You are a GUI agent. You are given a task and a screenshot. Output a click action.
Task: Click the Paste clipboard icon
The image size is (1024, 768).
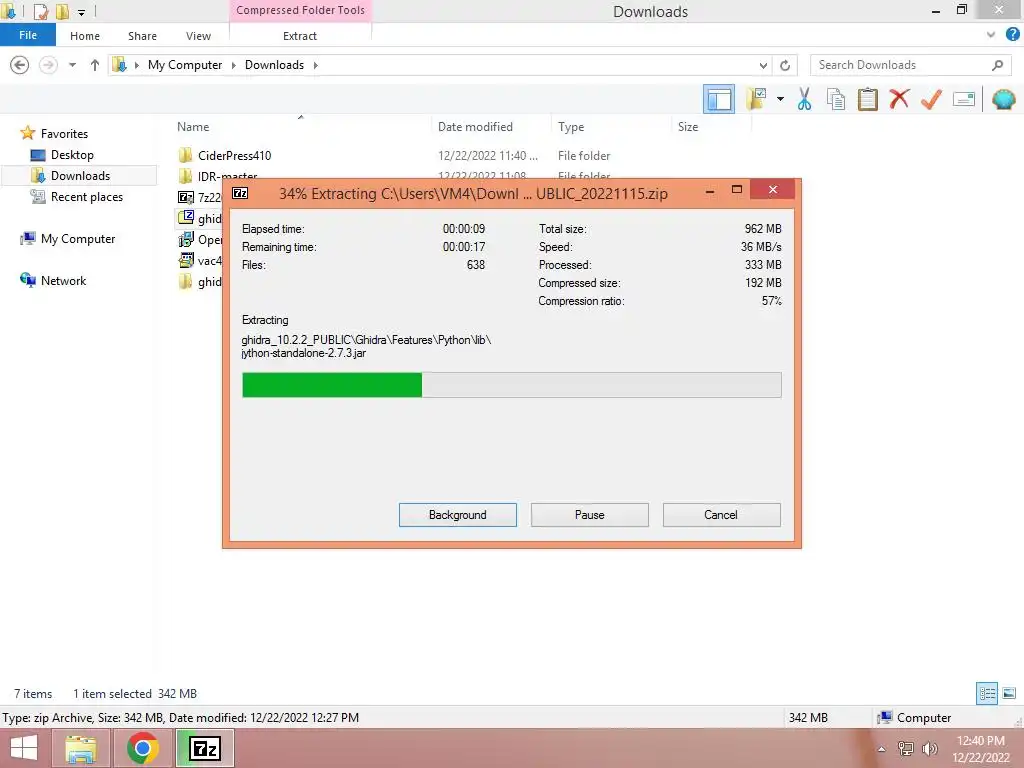point(867,99)
